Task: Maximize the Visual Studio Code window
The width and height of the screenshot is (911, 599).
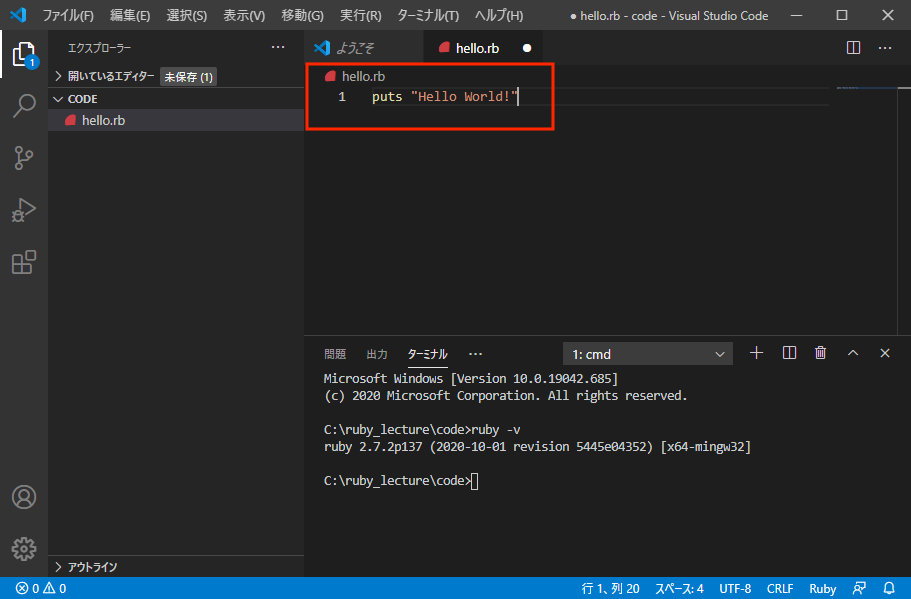Action: (842, 16)
